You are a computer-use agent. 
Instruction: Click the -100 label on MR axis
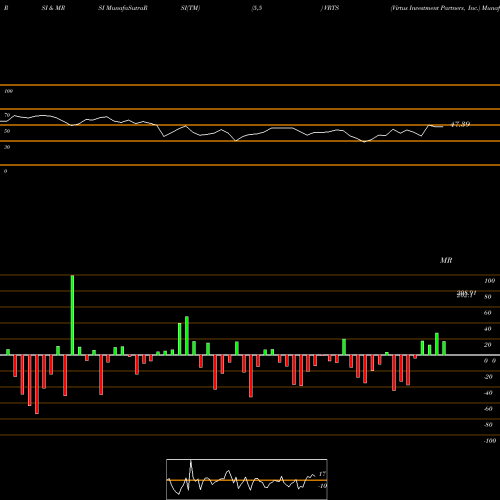pos(490,441)
